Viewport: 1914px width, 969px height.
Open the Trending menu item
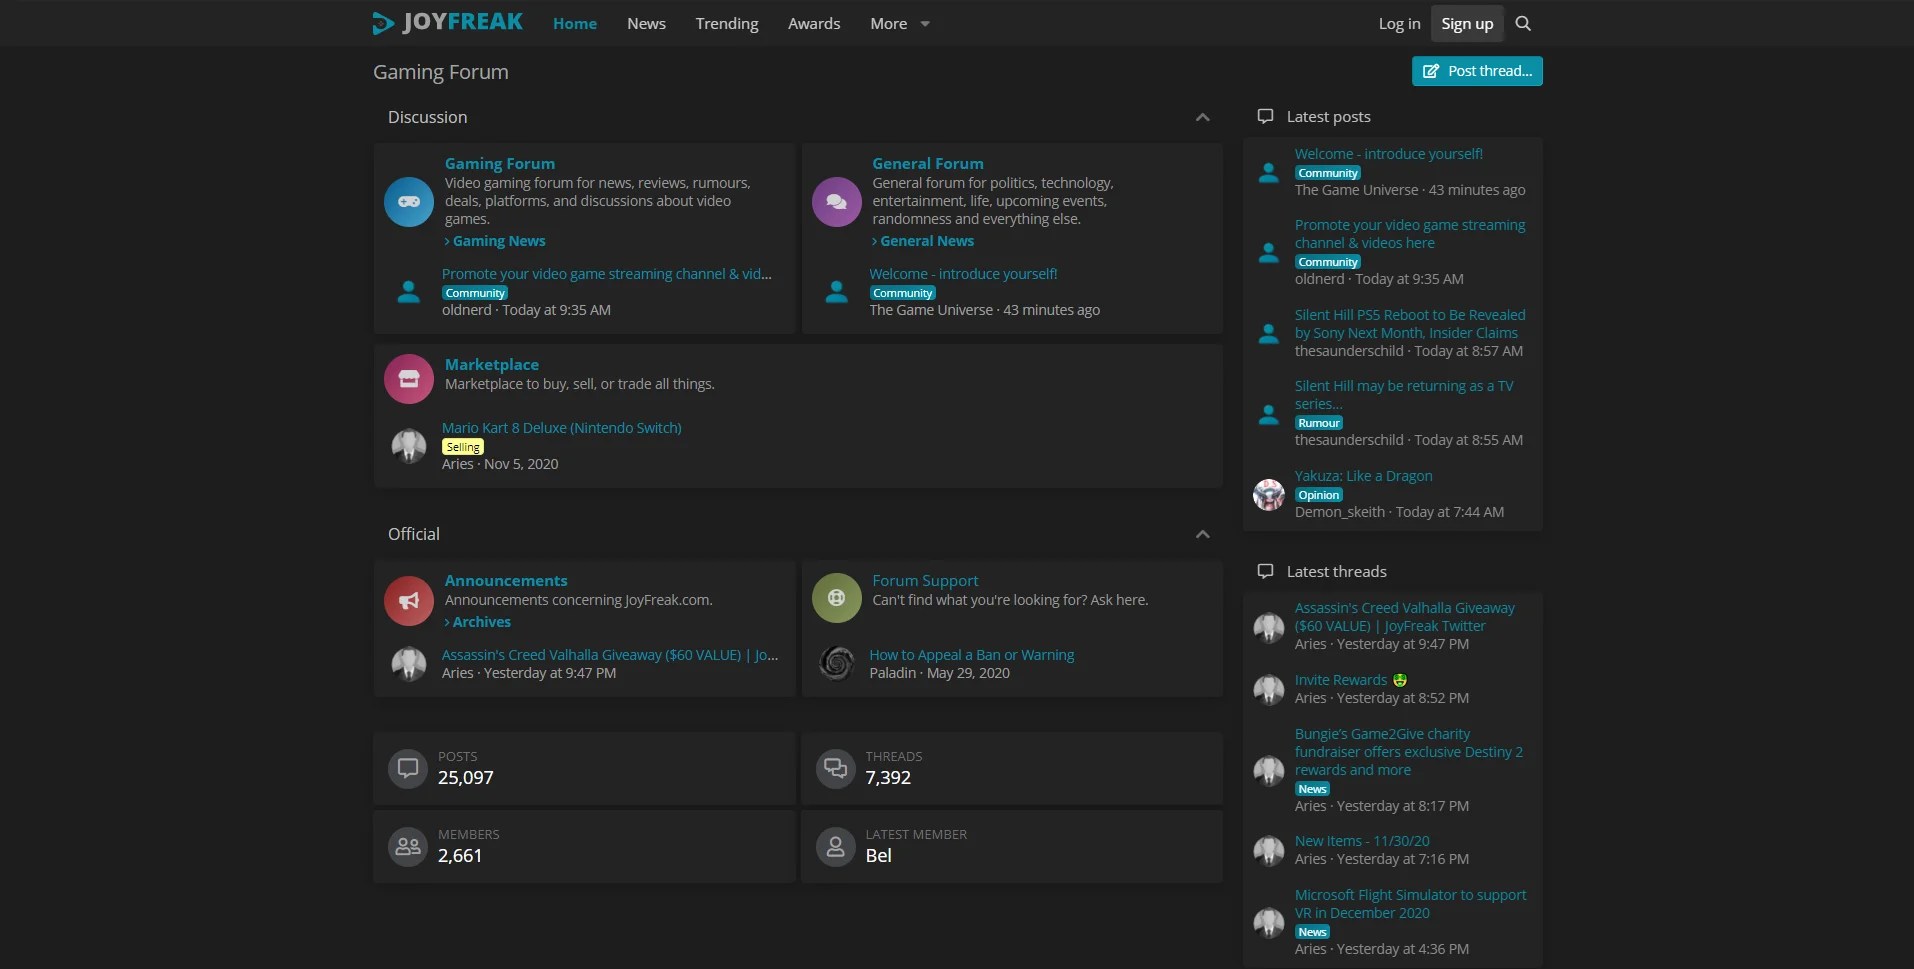[727, 23]
